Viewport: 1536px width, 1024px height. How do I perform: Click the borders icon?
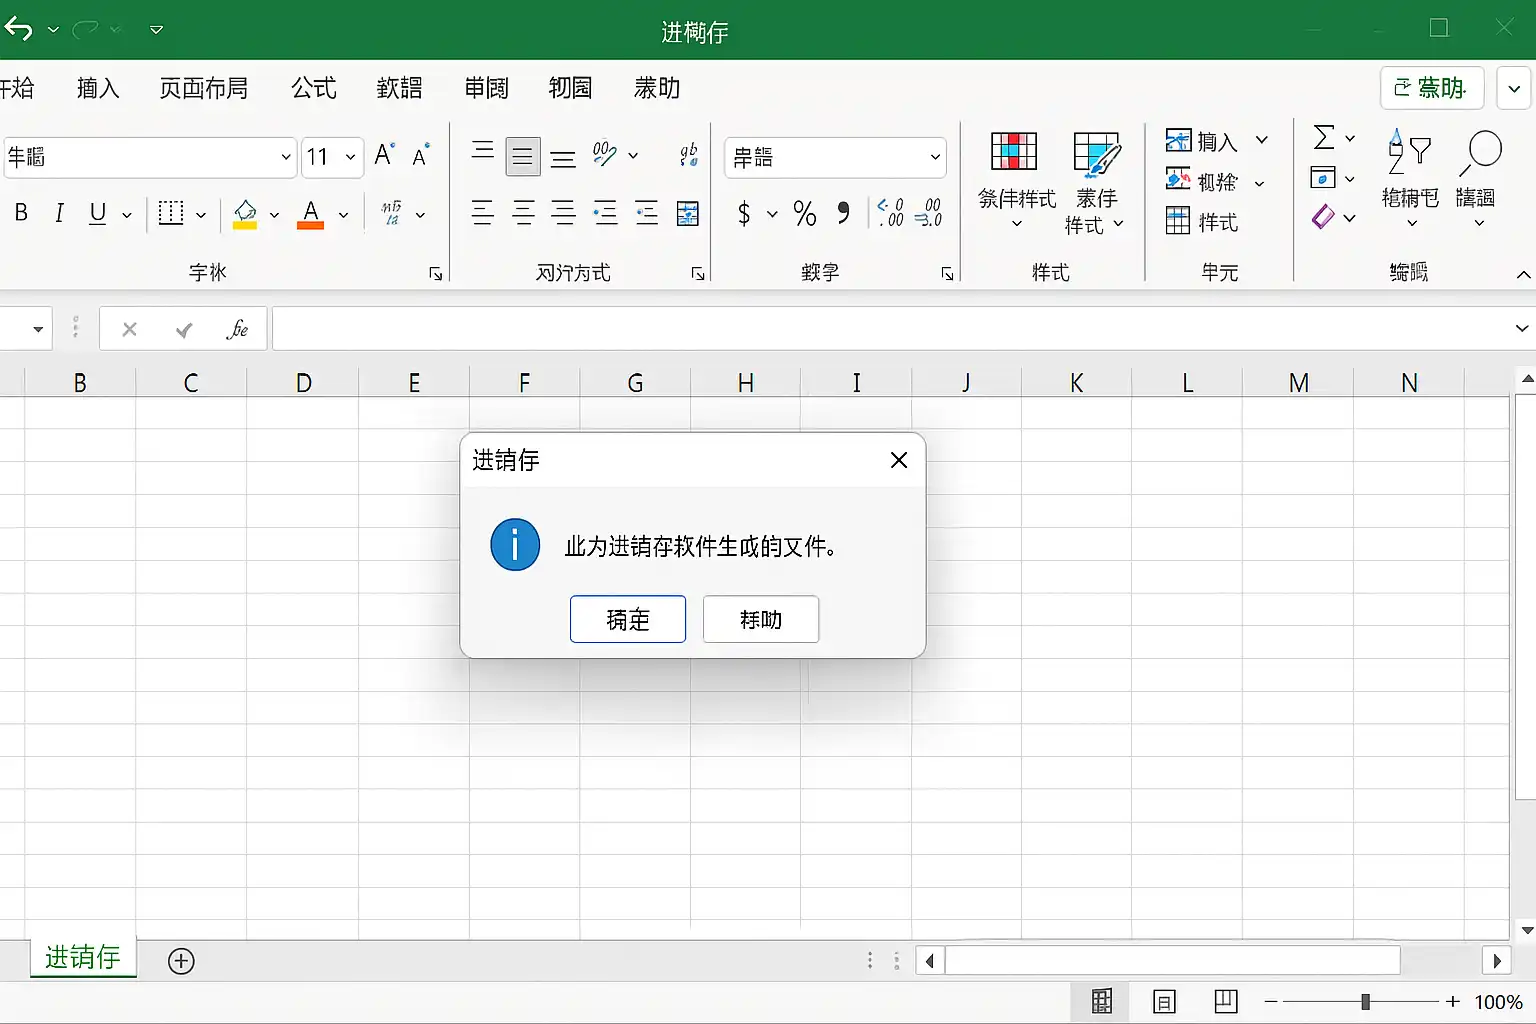pos(171,213)
